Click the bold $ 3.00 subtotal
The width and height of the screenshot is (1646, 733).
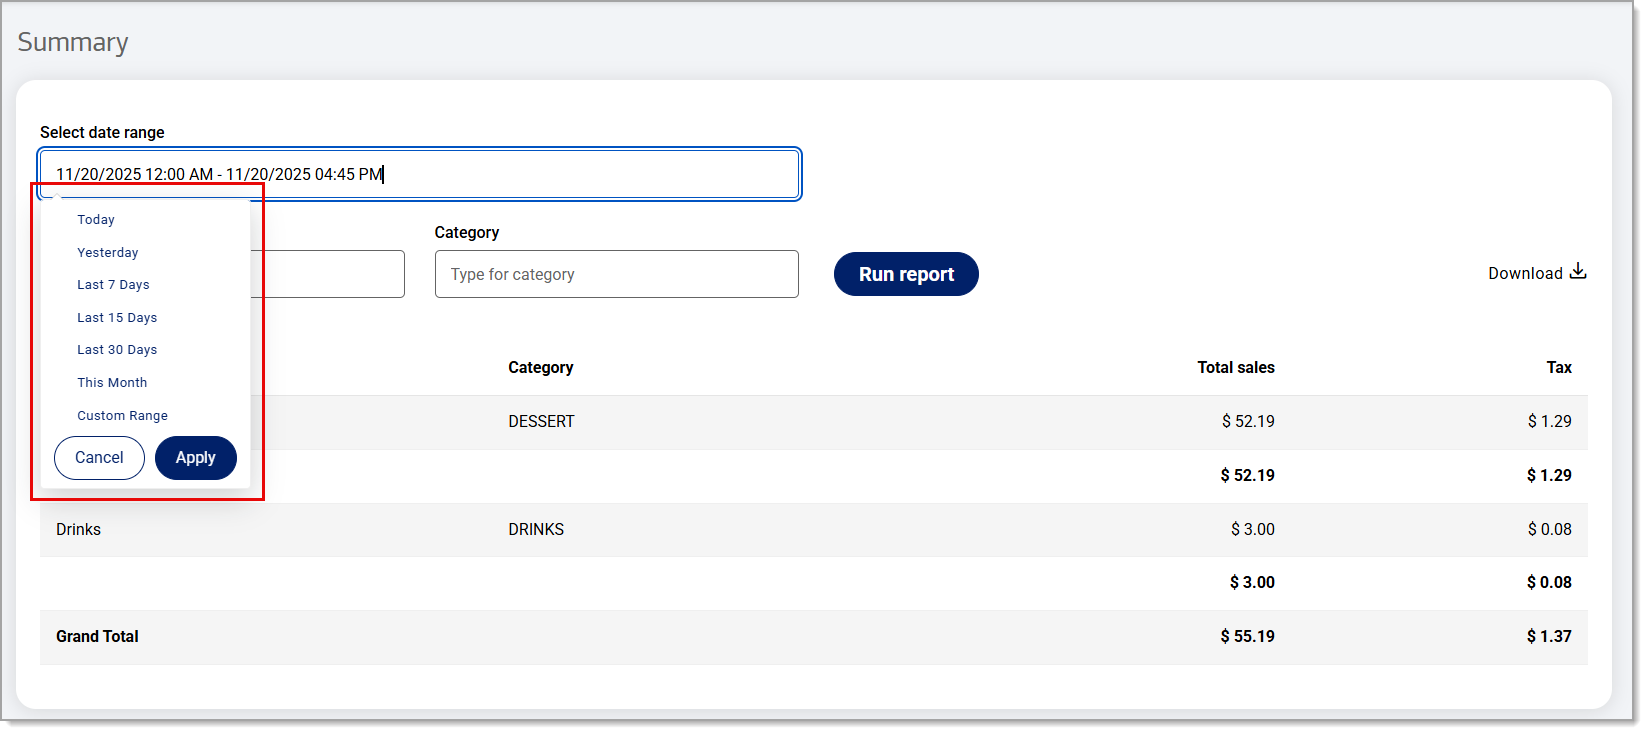click(1252, 583)
